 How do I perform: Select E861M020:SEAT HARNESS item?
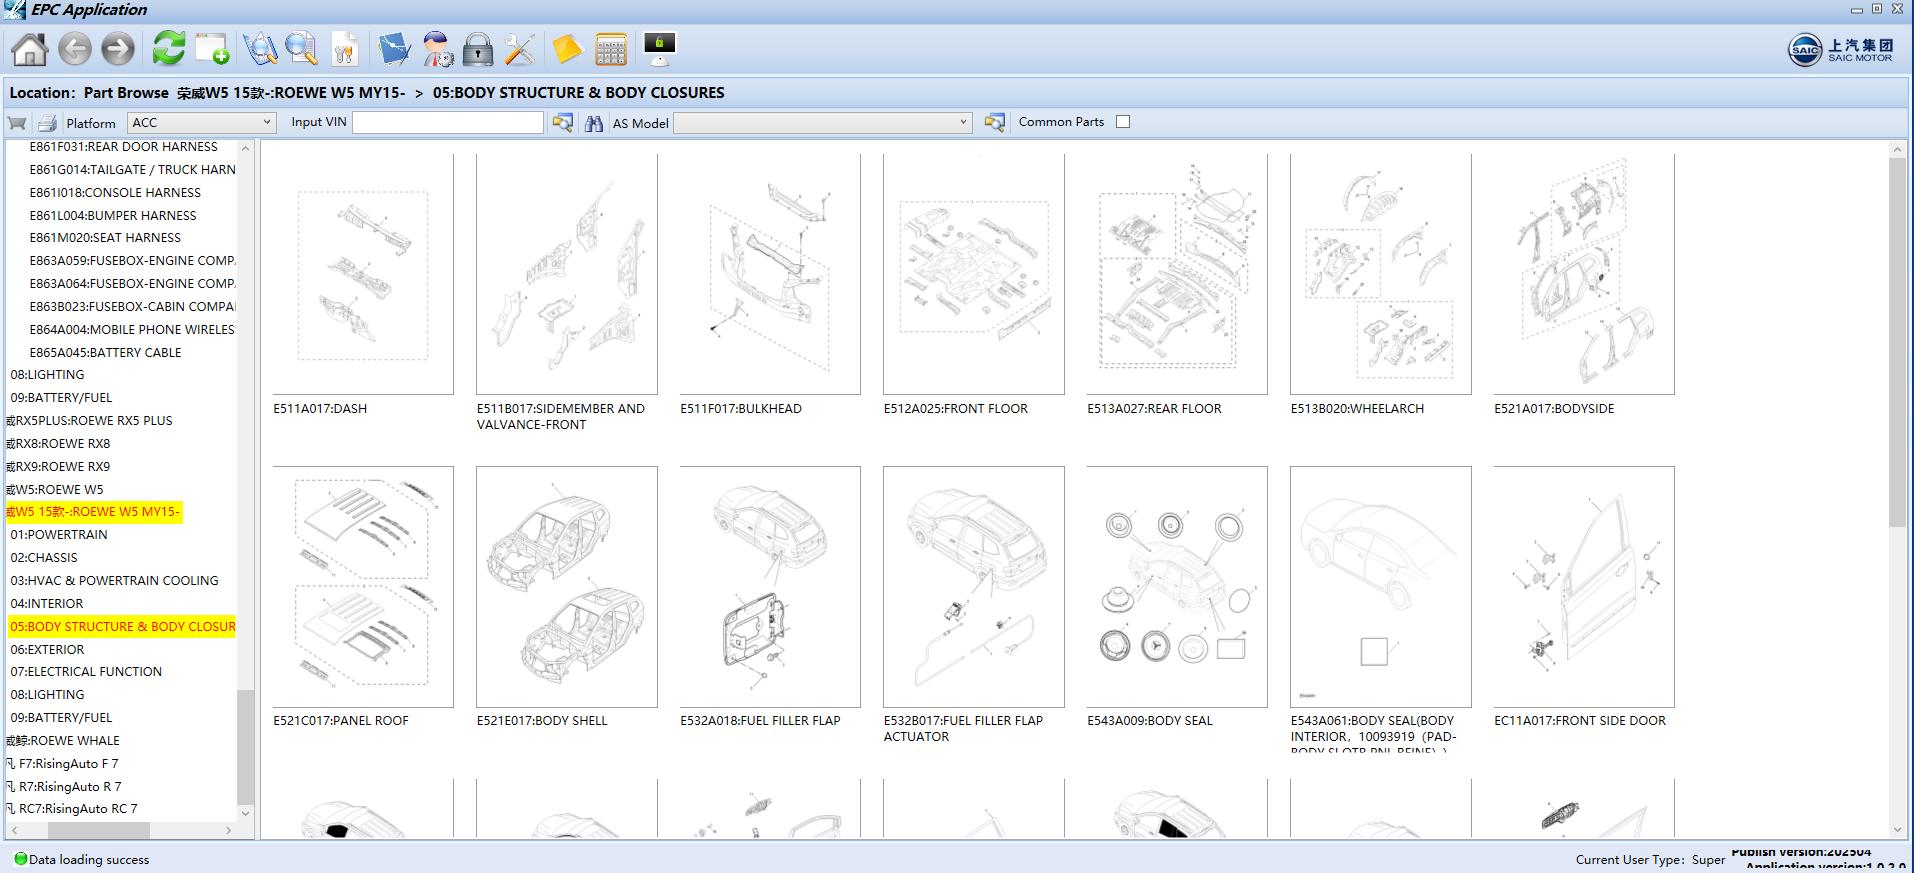105,238
